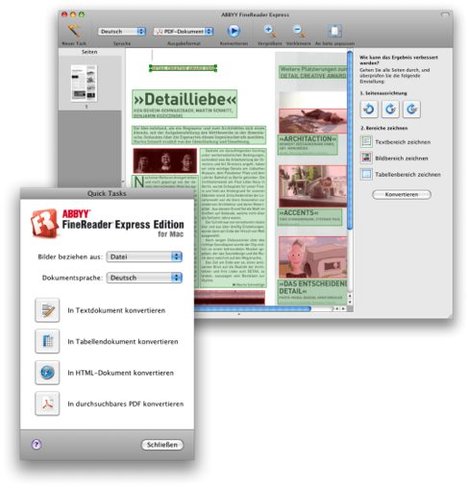Click the ABBYY FineReader logo icon
The image size is (469, 488).
pos(45,222)
